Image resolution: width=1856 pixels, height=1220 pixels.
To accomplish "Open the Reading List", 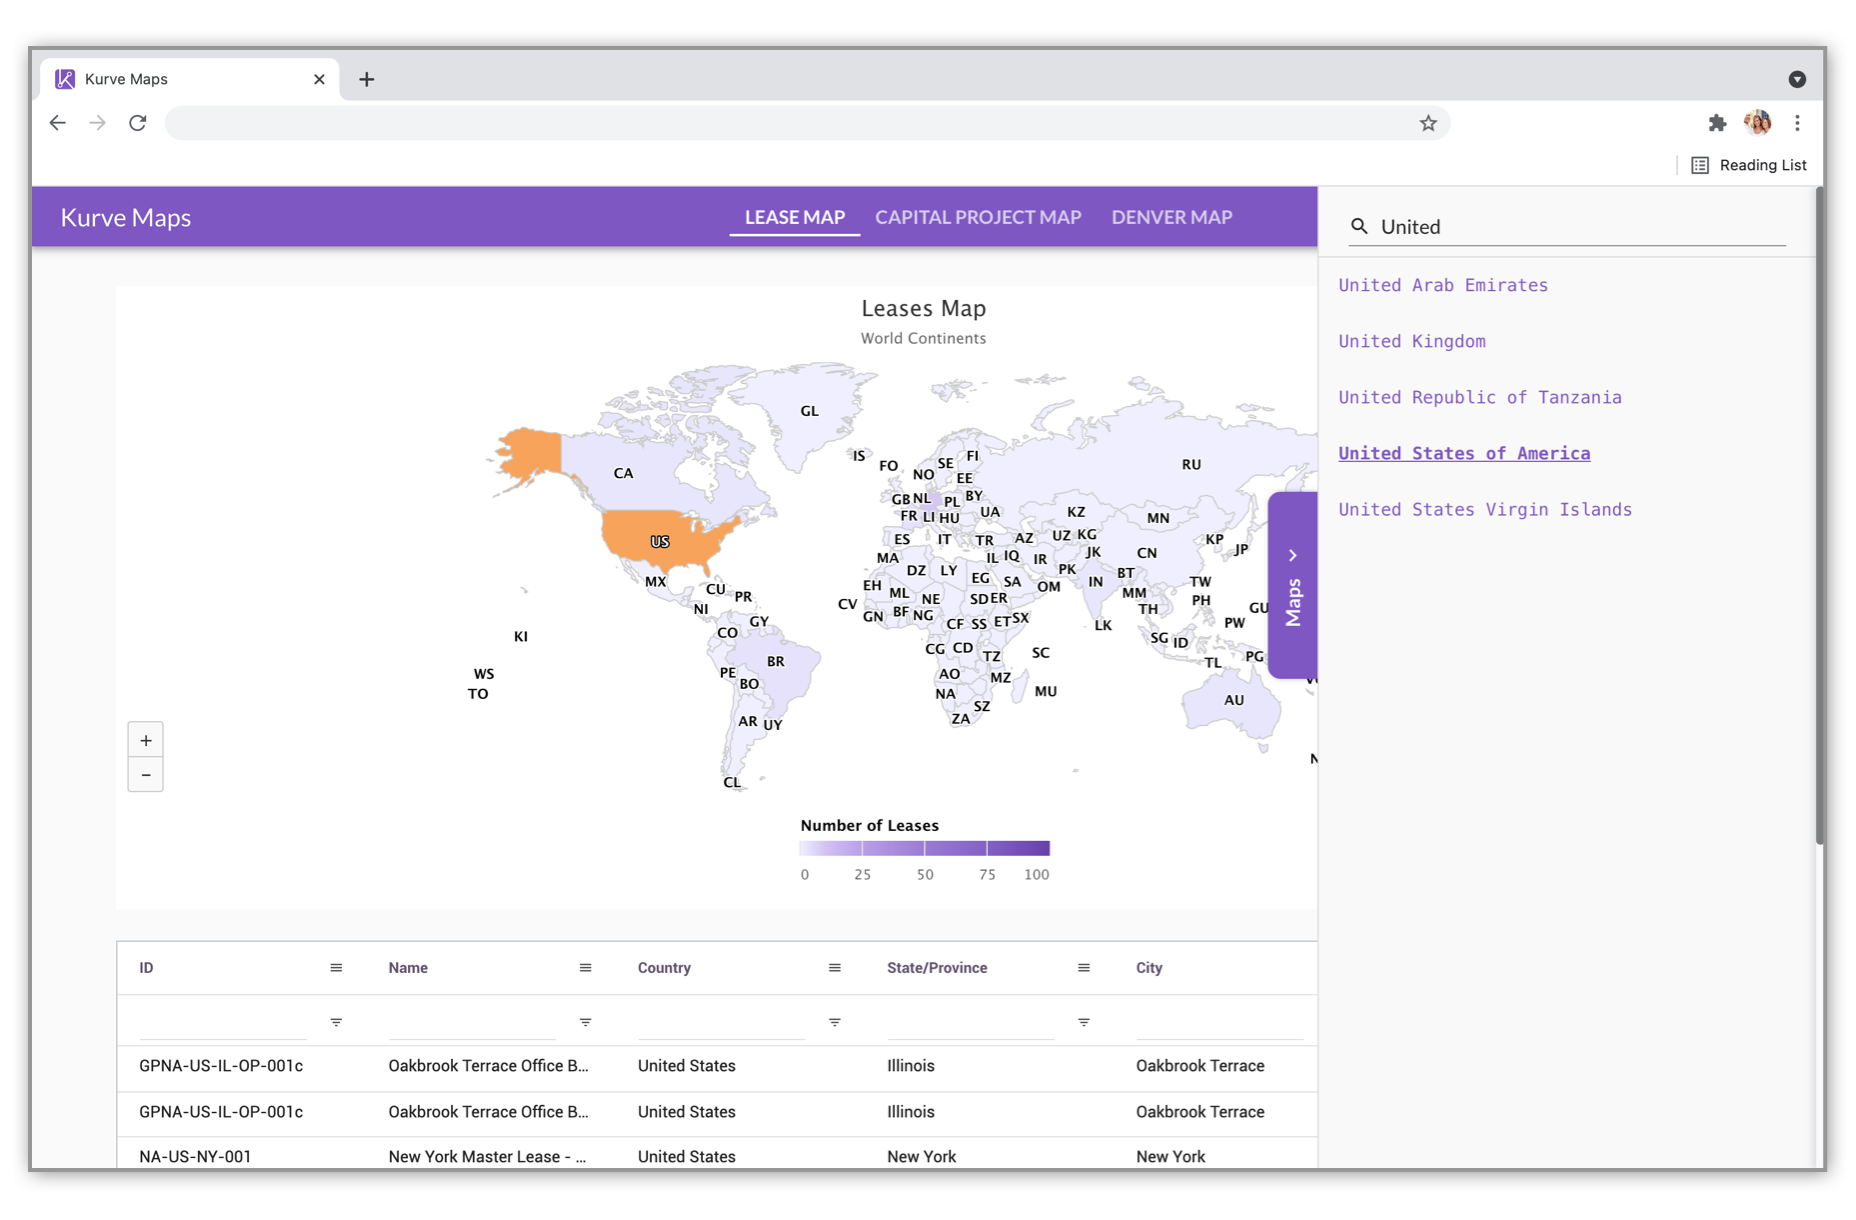I will (x=1748, y=165).
